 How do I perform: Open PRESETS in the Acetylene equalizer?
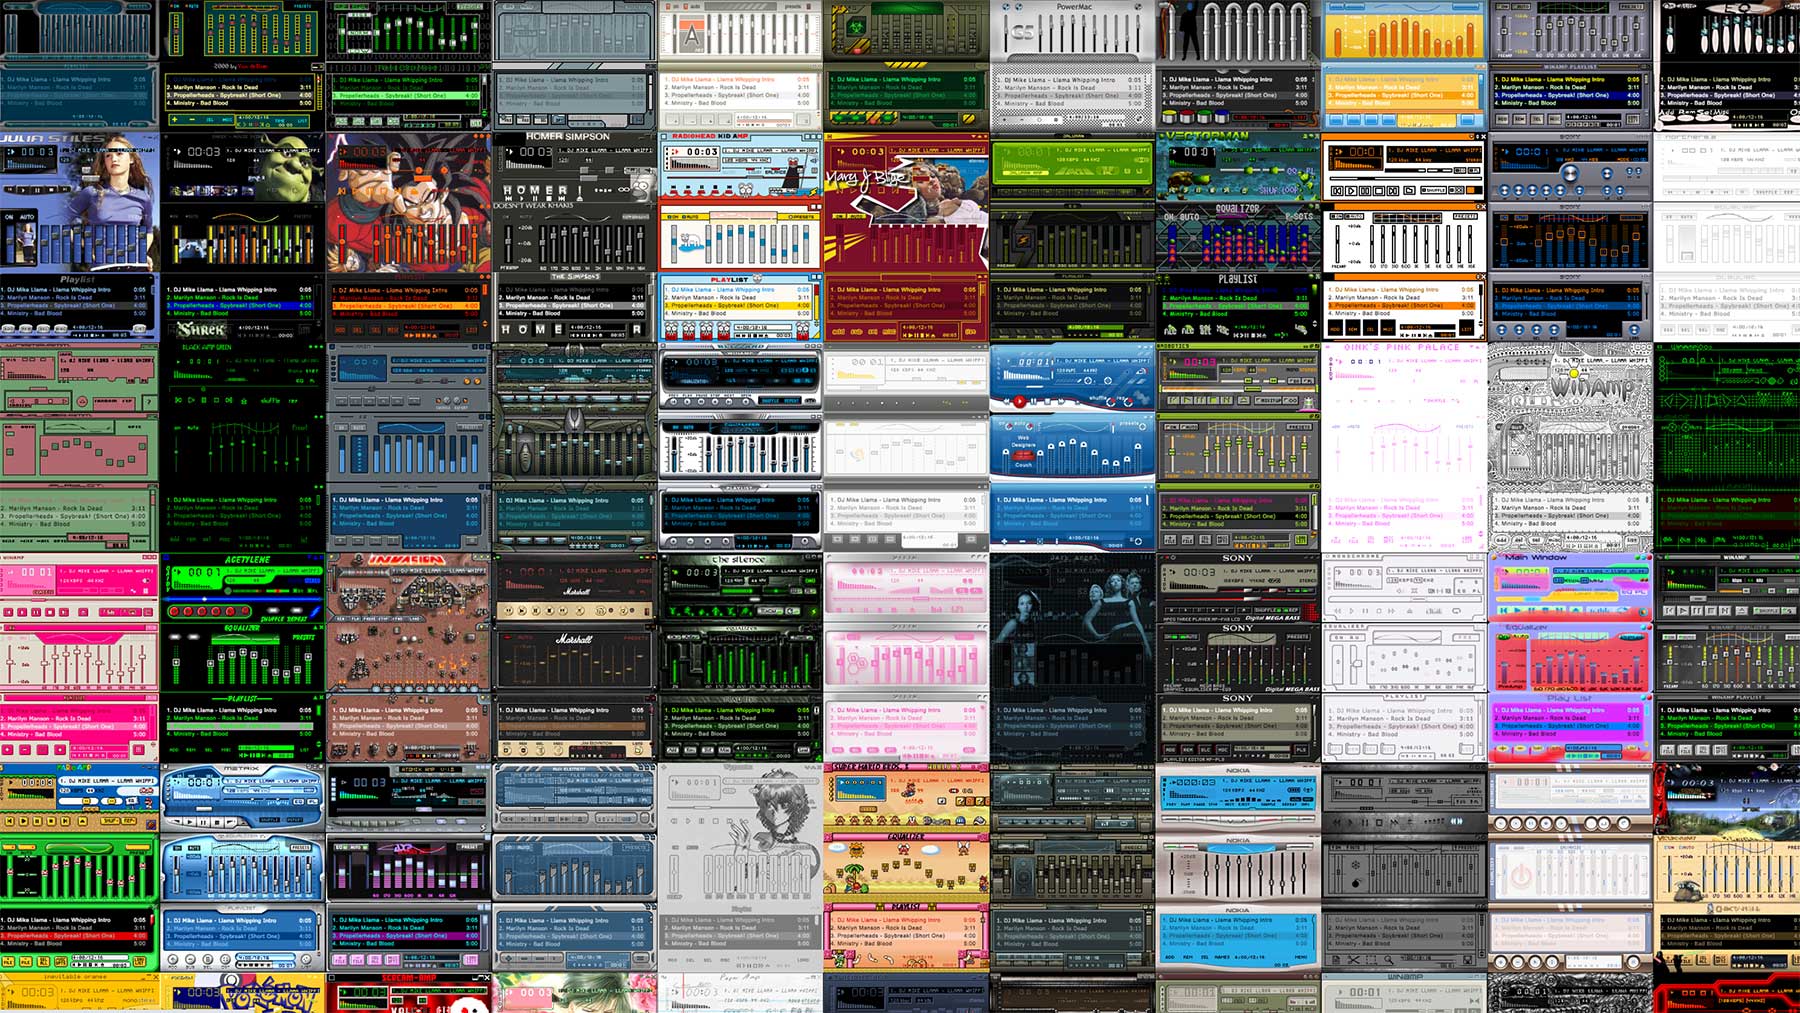[303, 637]
